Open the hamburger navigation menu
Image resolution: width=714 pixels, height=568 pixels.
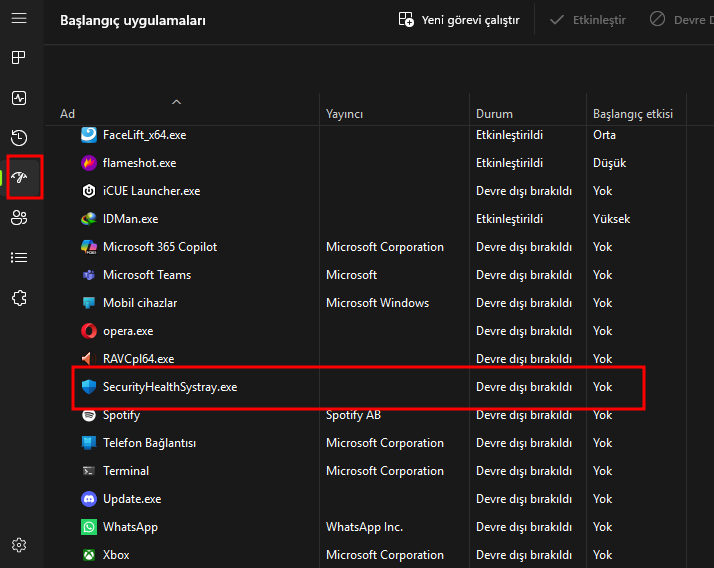point(19,18)
